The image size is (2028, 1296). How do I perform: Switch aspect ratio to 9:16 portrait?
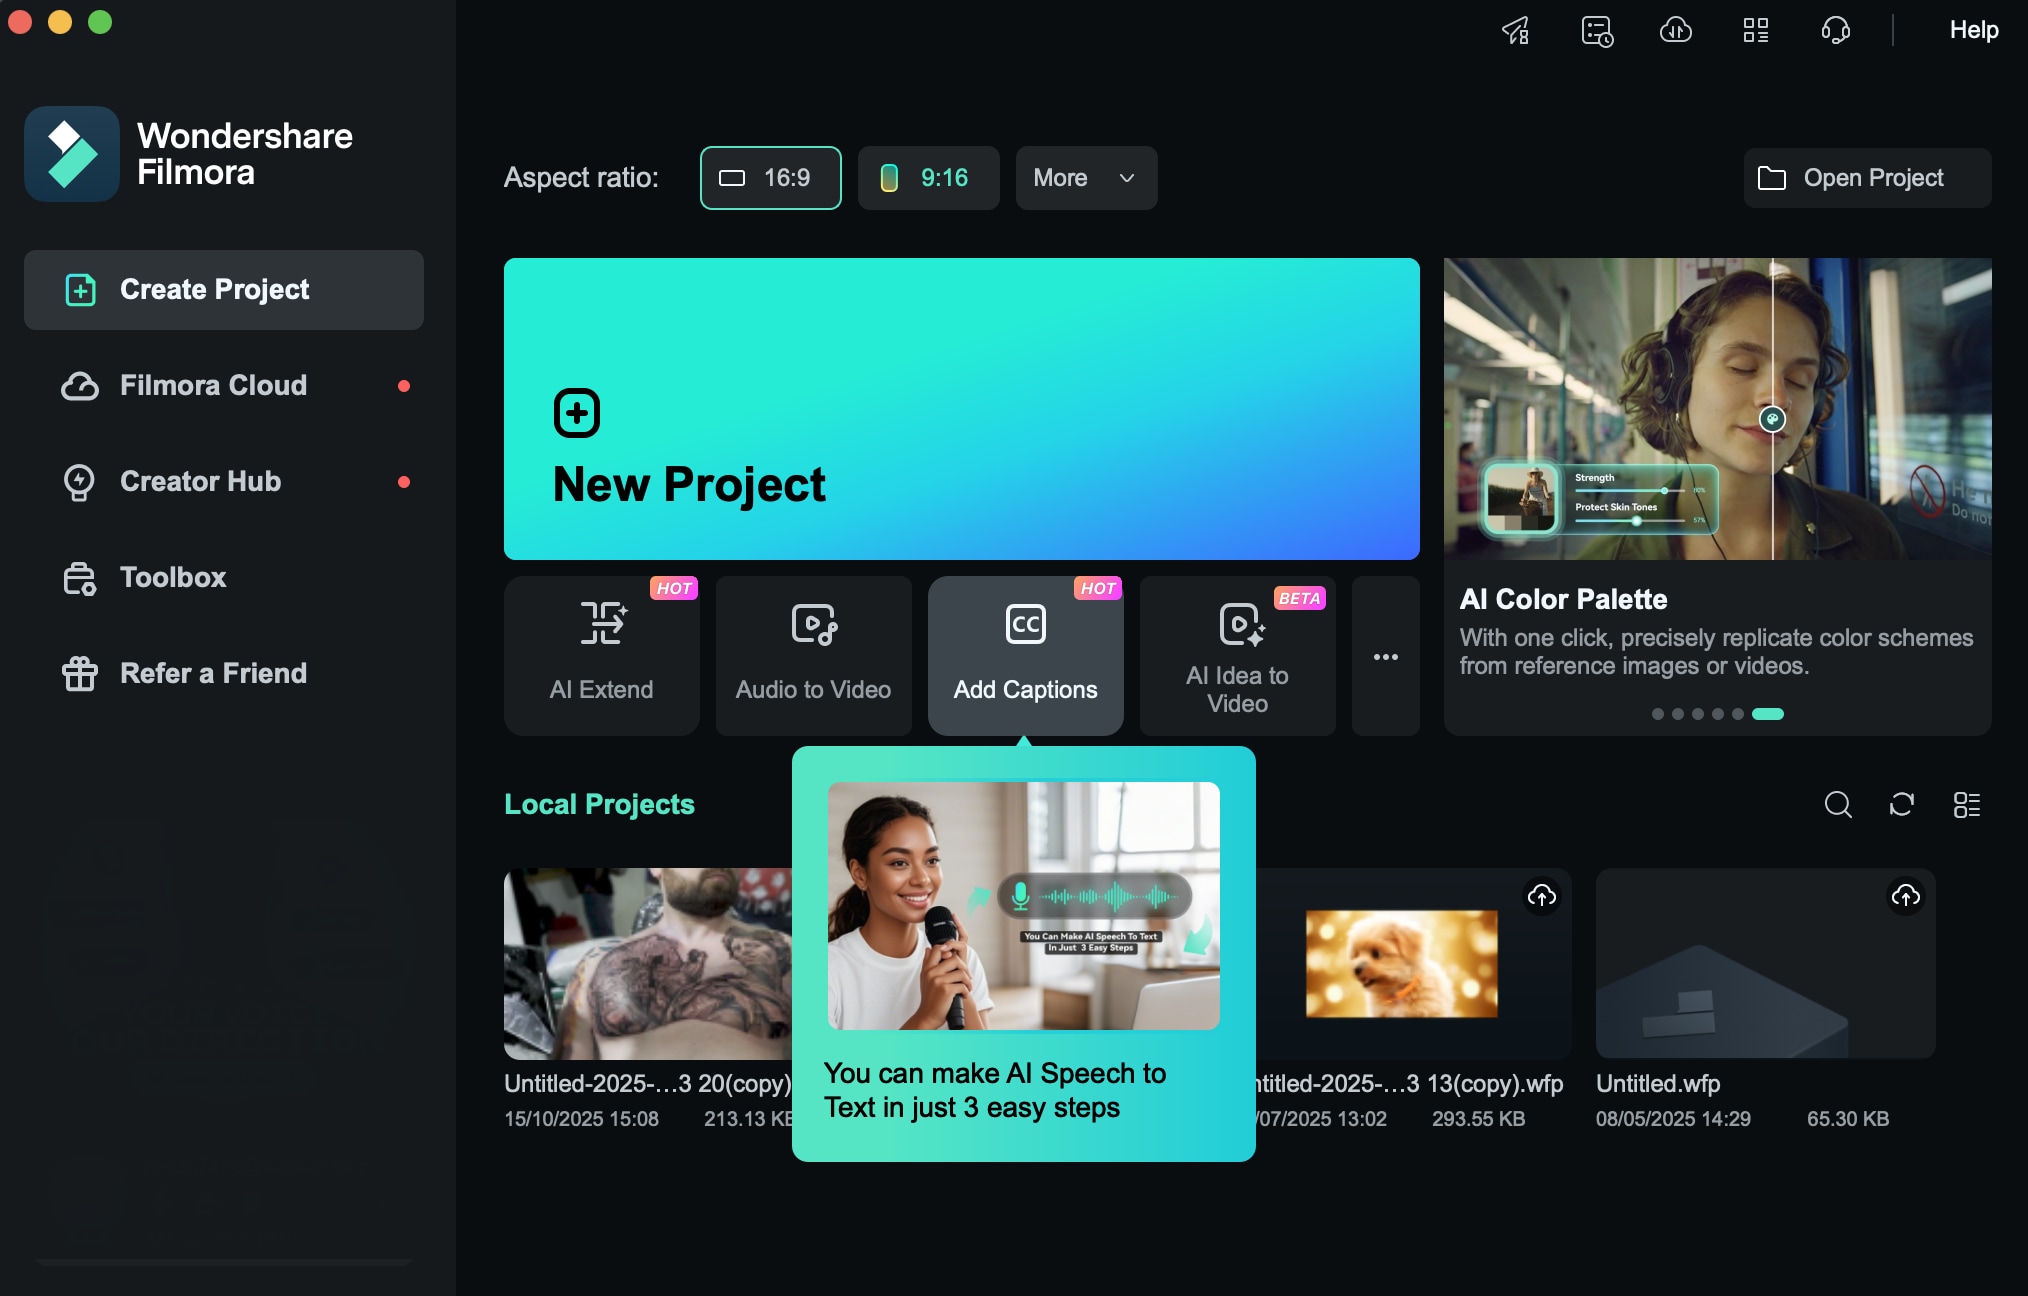[928, 178]
